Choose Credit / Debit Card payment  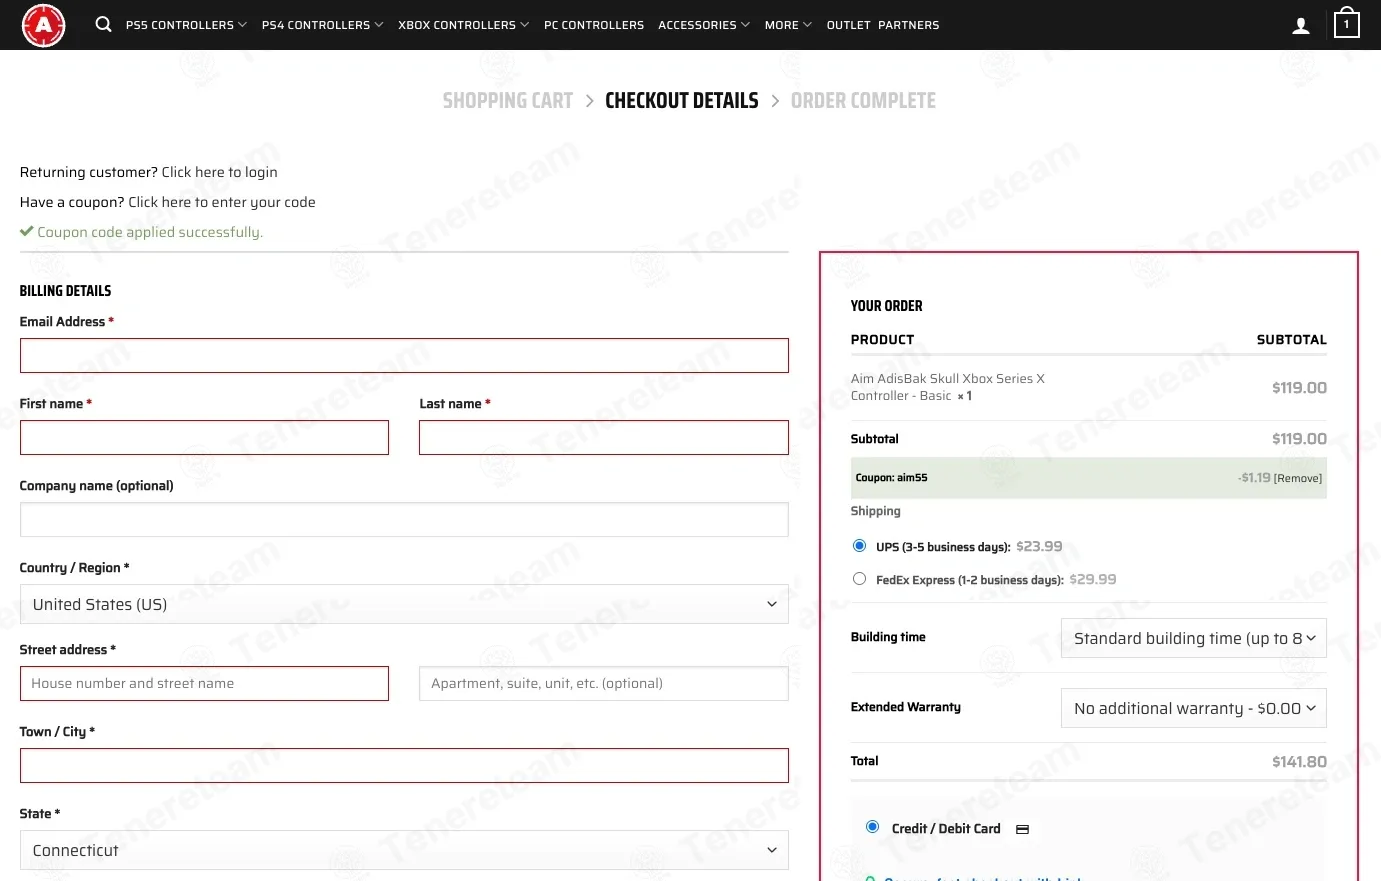point(872,827)
